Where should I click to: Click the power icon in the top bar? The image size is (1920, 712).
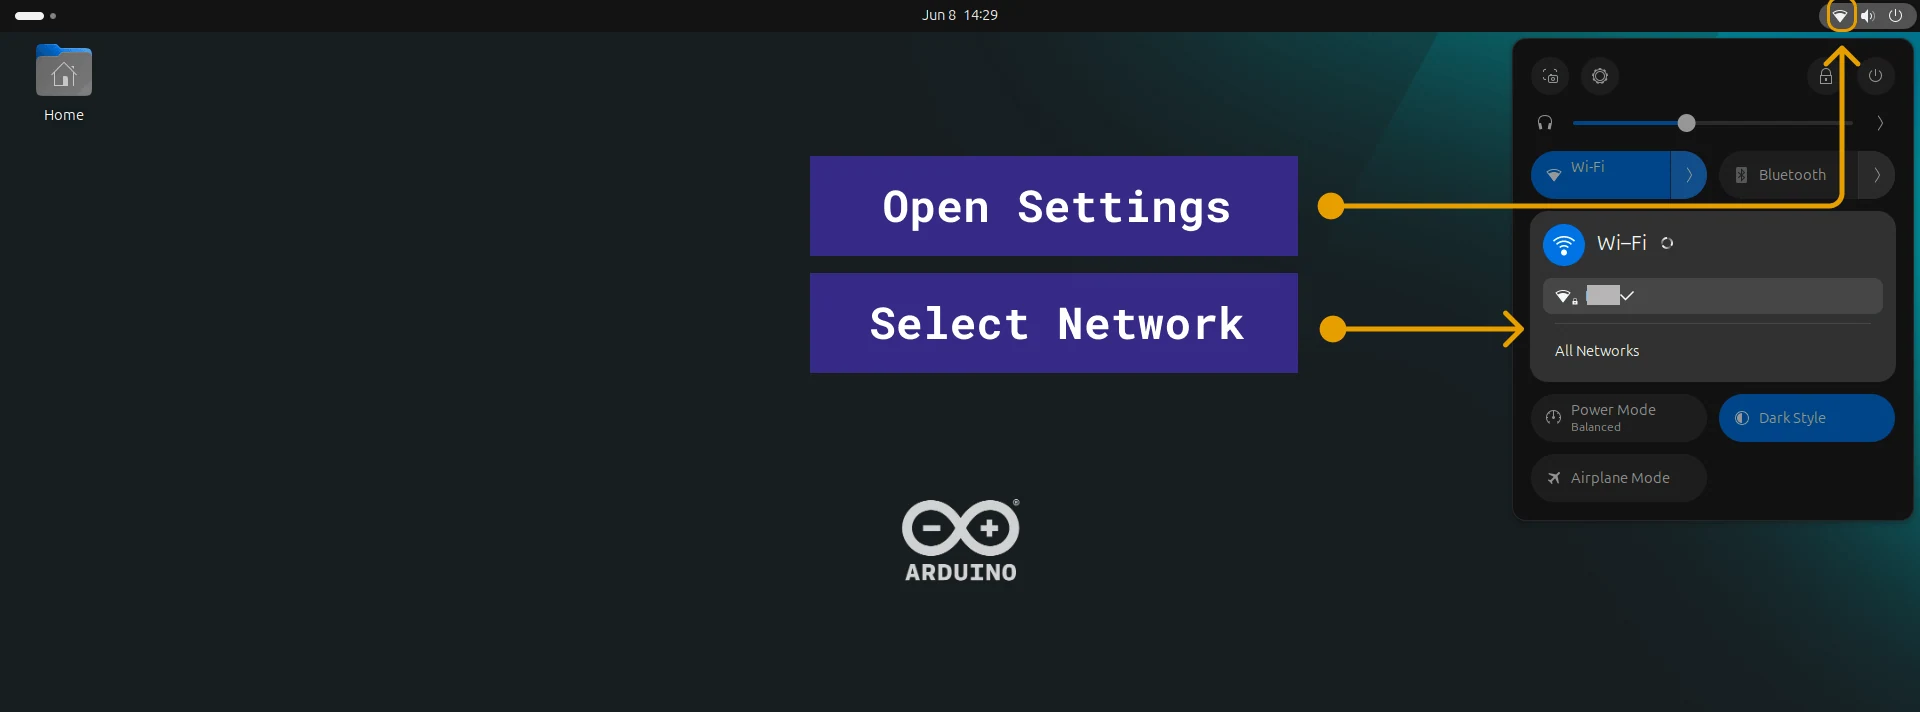pyautogui.click(x=1895, y=16)
